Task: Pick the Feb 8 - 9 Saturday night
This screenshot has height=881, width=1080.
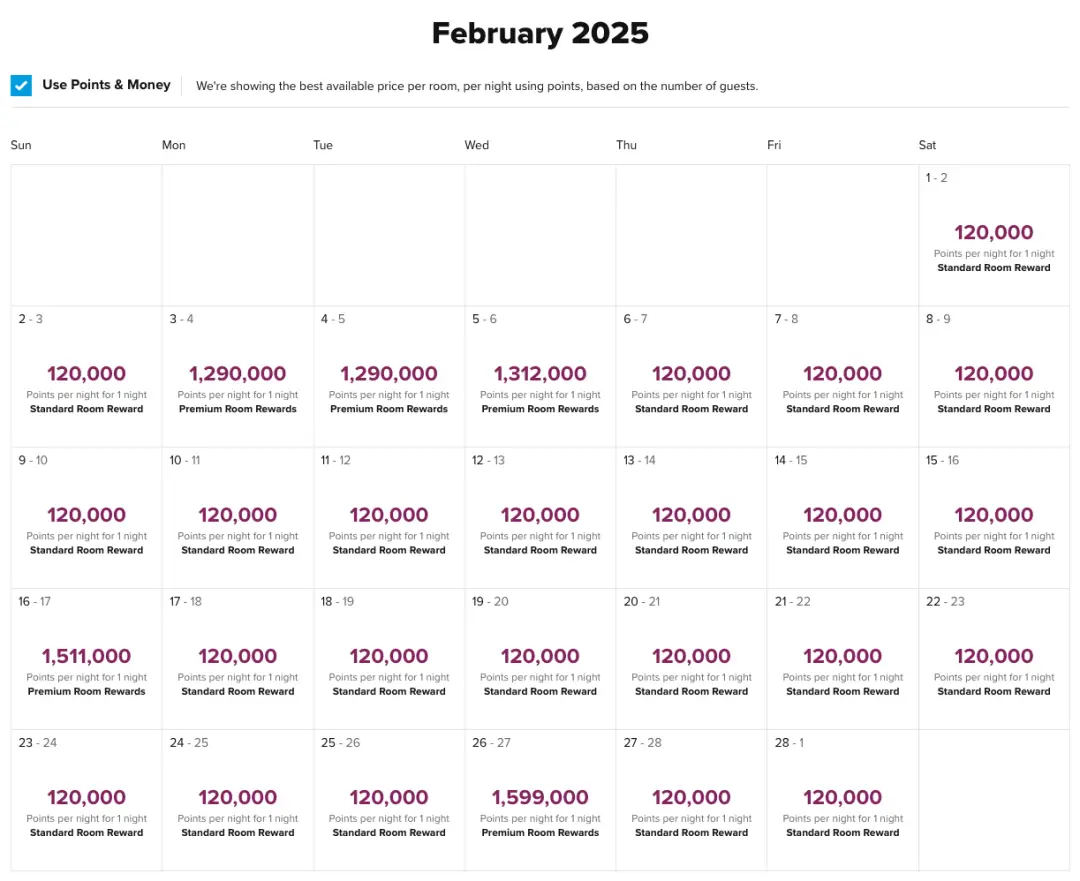Action: point(994,378)
